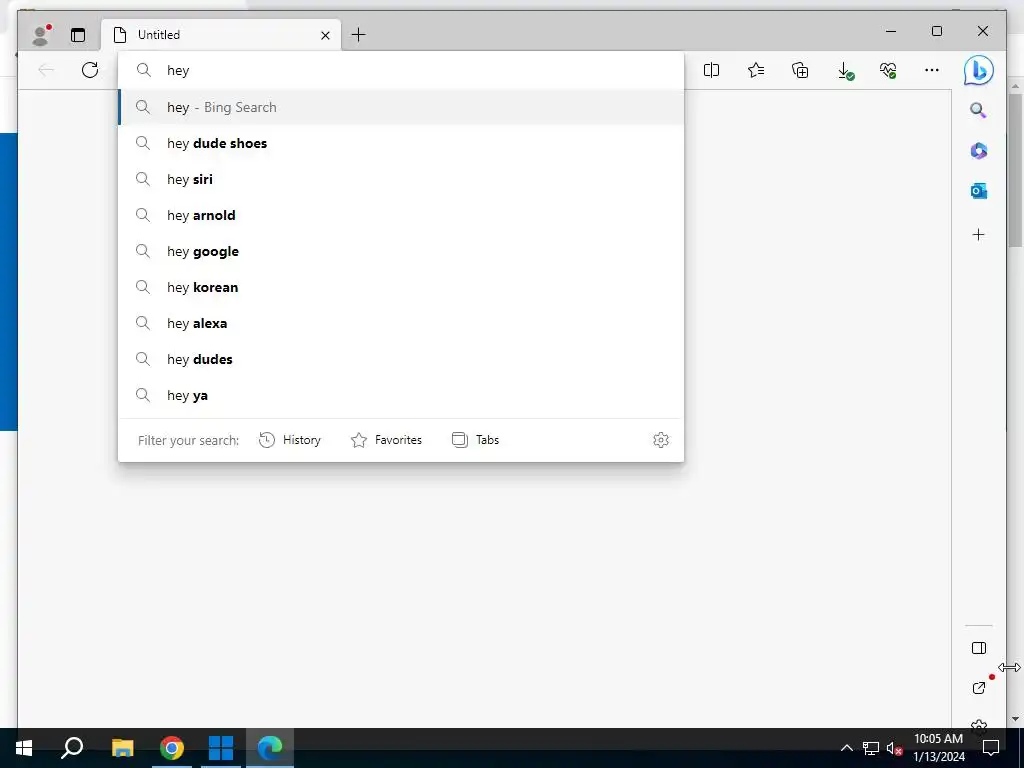1024x768 pixels.
Task: Filter search by Favorites
Action: pyautogui.click(x=386, y=440)
